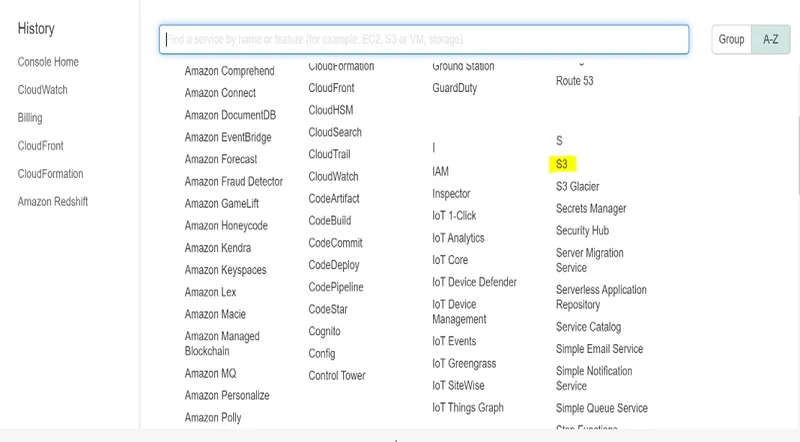Open Console Home from History
The image size is (800, 442).
pyautogui.click(x=48, y=62)
